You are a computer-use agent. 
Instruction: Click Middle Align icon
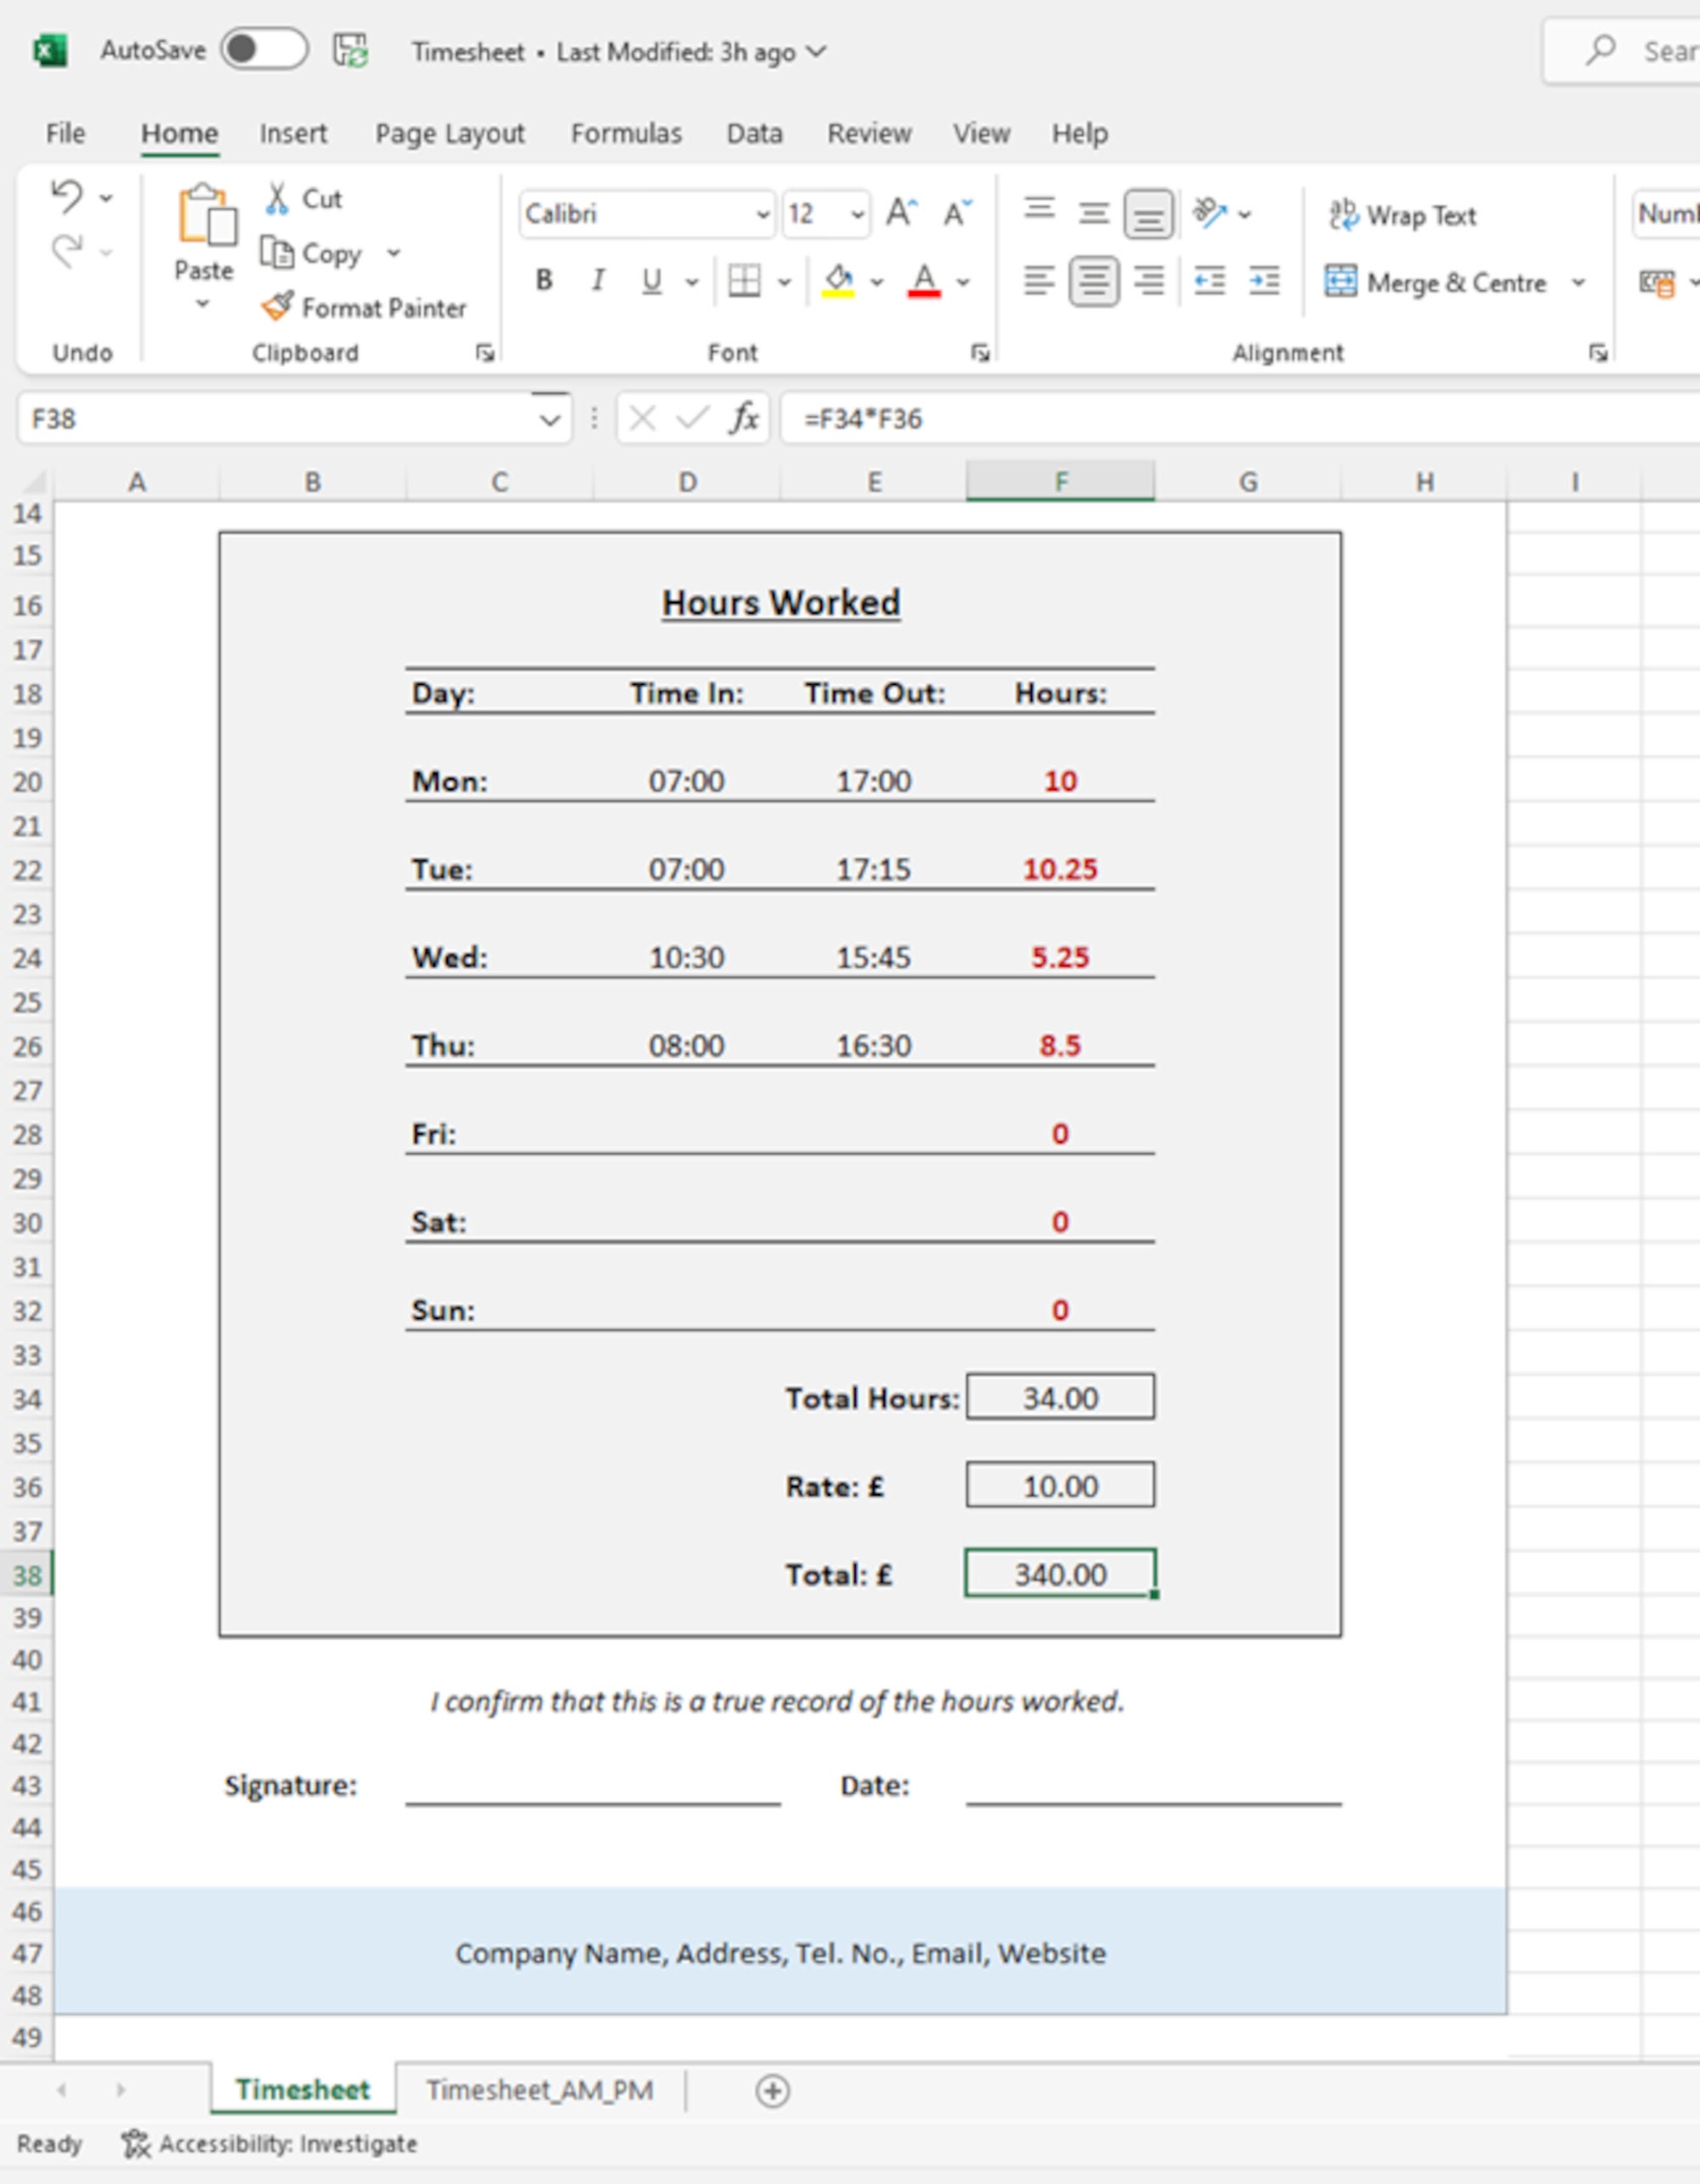pyautogui.click(x=1094, y=212)
